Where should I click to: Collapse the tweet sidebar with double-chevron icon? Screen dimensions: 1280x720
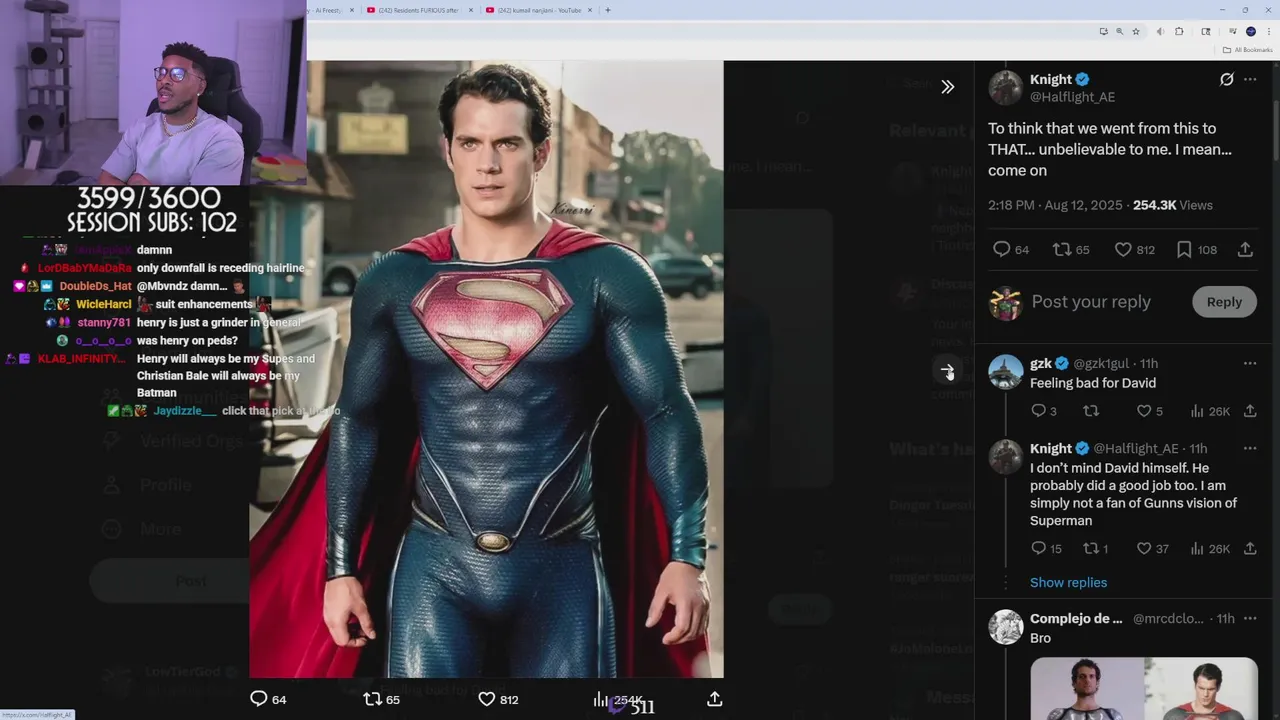pos(947,87)
